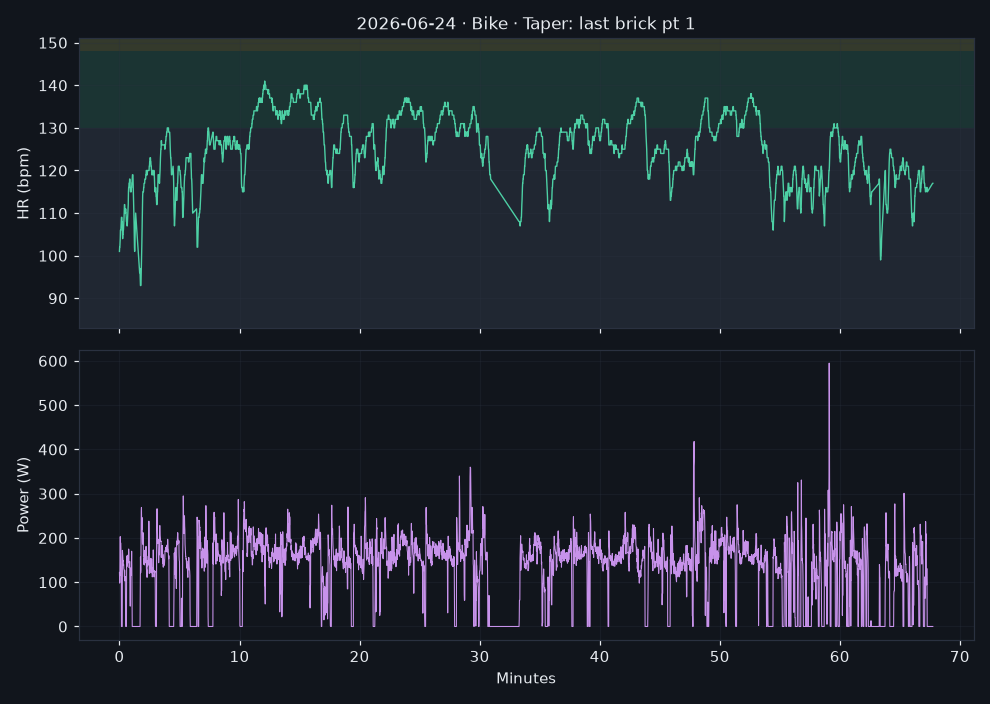Screen dimensions: 990x704
Task: Click the 100 tick on Power axis
Action: (x=53, y=583)
